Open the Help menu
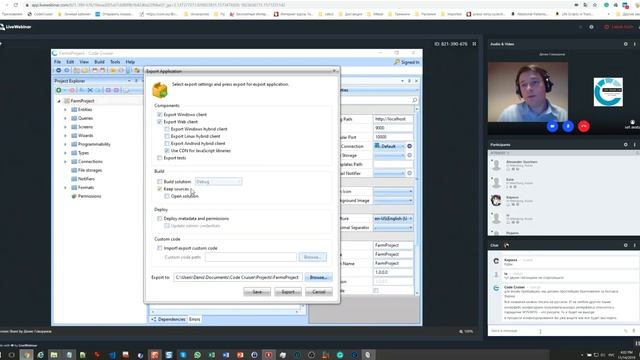This screenshot has height=360, width=640. (x=130, y=62)
